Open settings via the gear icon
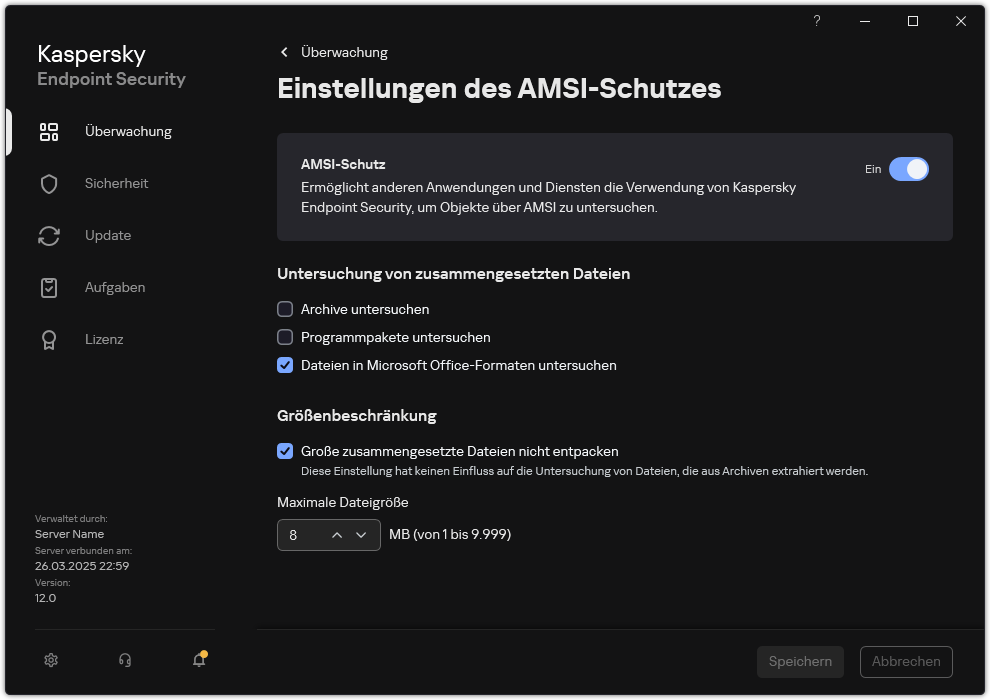Image resolution: width=990 pixels, height=700 pixels. pyautogui.click(x=51, y=660)
